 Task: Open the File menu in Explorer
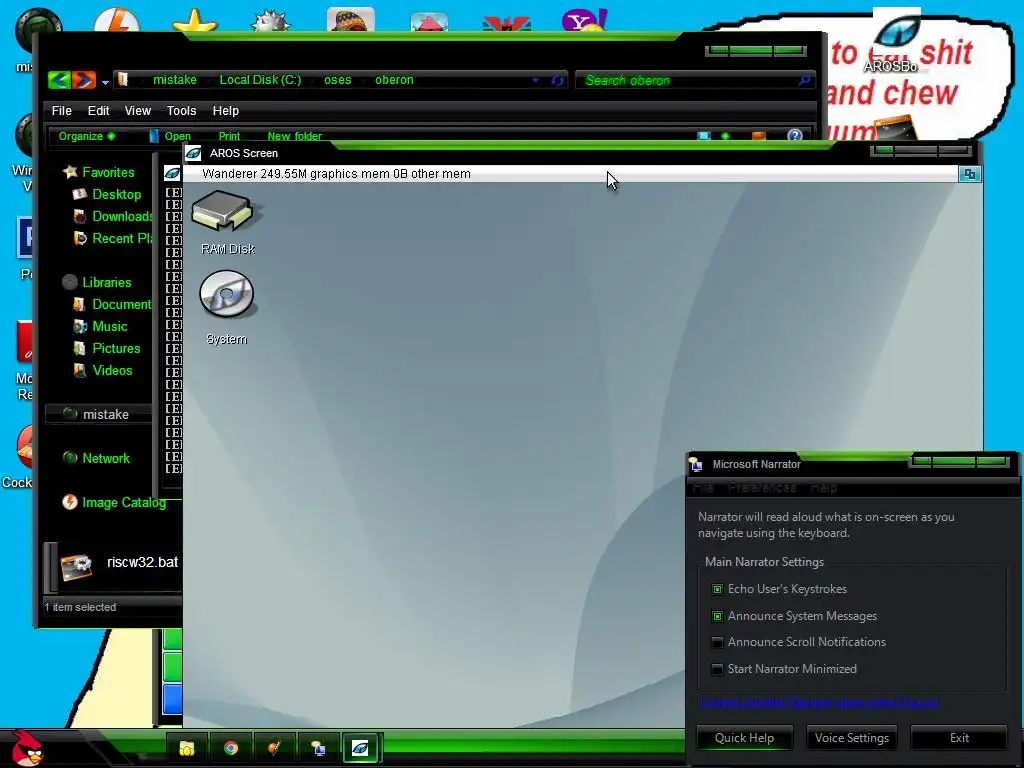point(61,110)
